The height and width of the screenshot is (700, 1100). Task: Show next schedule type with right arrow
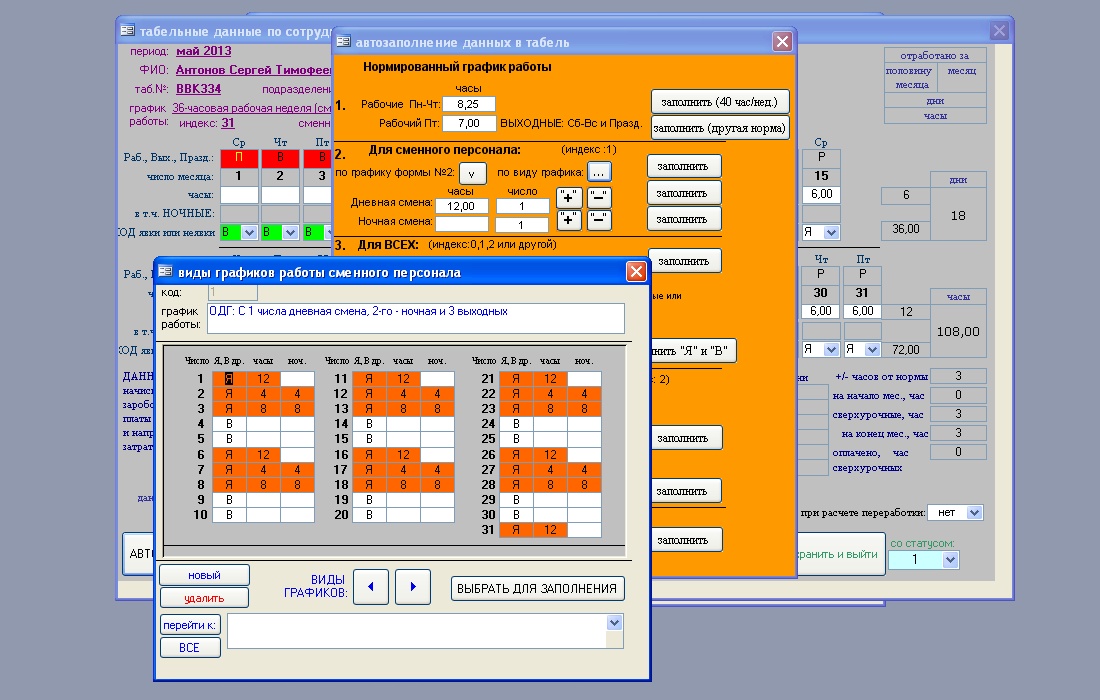coord(412,587)
